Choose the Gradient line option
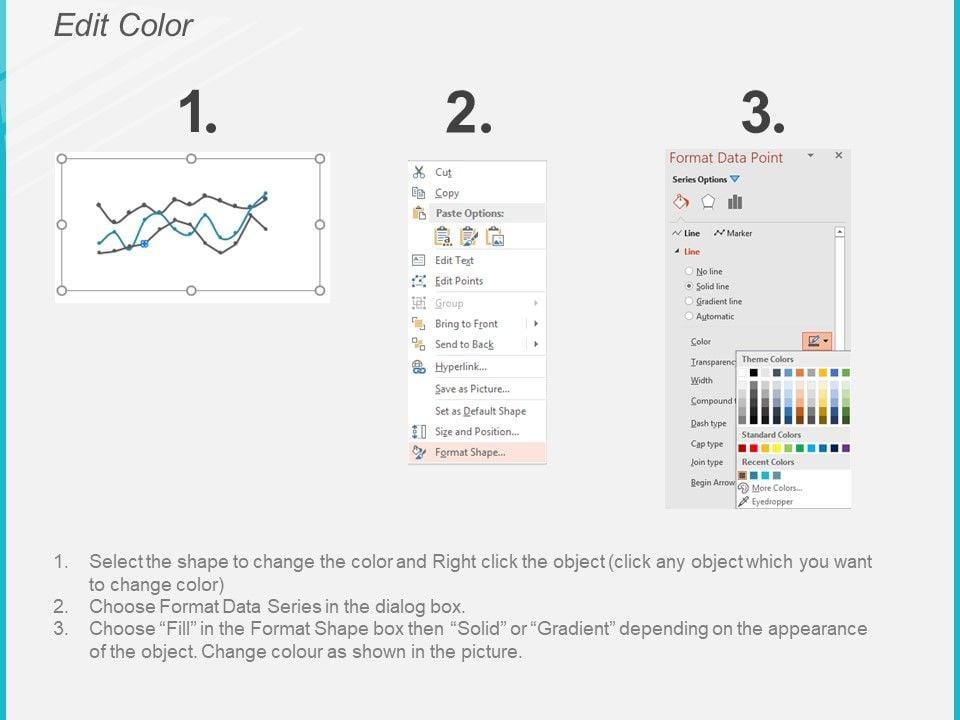The width and height of the screenshot is (960, 720). pos(689,301)
